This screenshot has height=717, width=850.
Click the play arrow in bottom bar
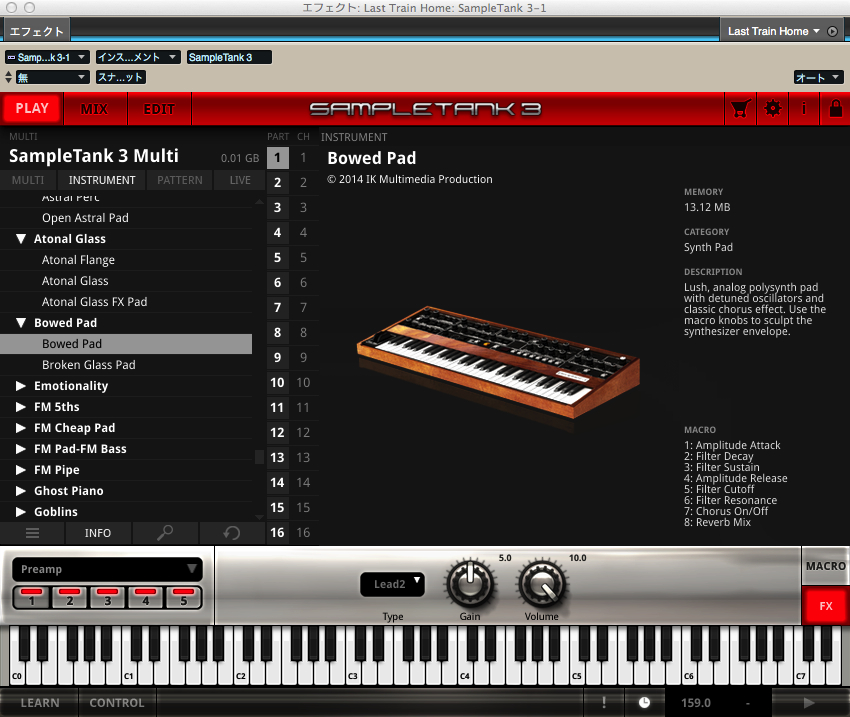pos(809,703)
